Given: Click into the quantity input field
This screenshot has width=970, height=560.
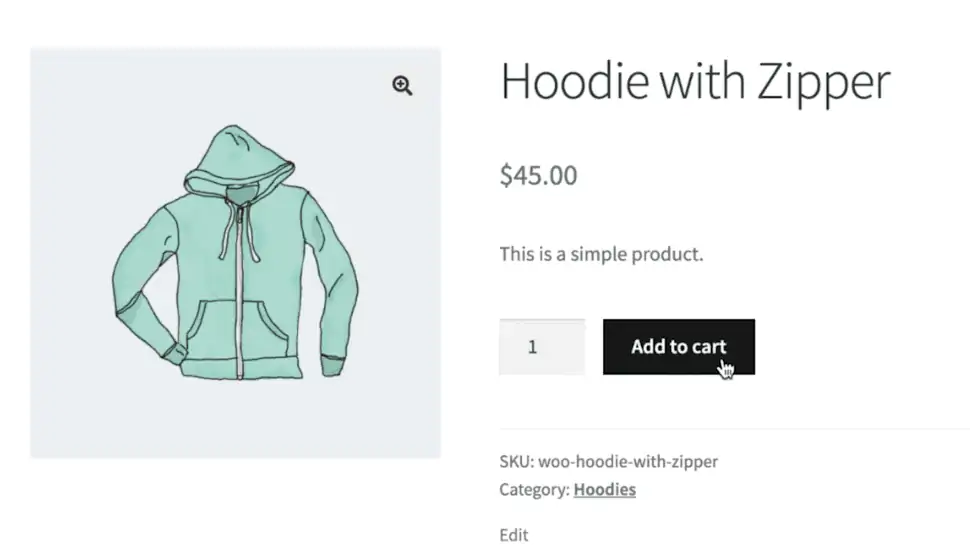Looking at the screenshot, I should pyautogui.click(x=542, y=347).
